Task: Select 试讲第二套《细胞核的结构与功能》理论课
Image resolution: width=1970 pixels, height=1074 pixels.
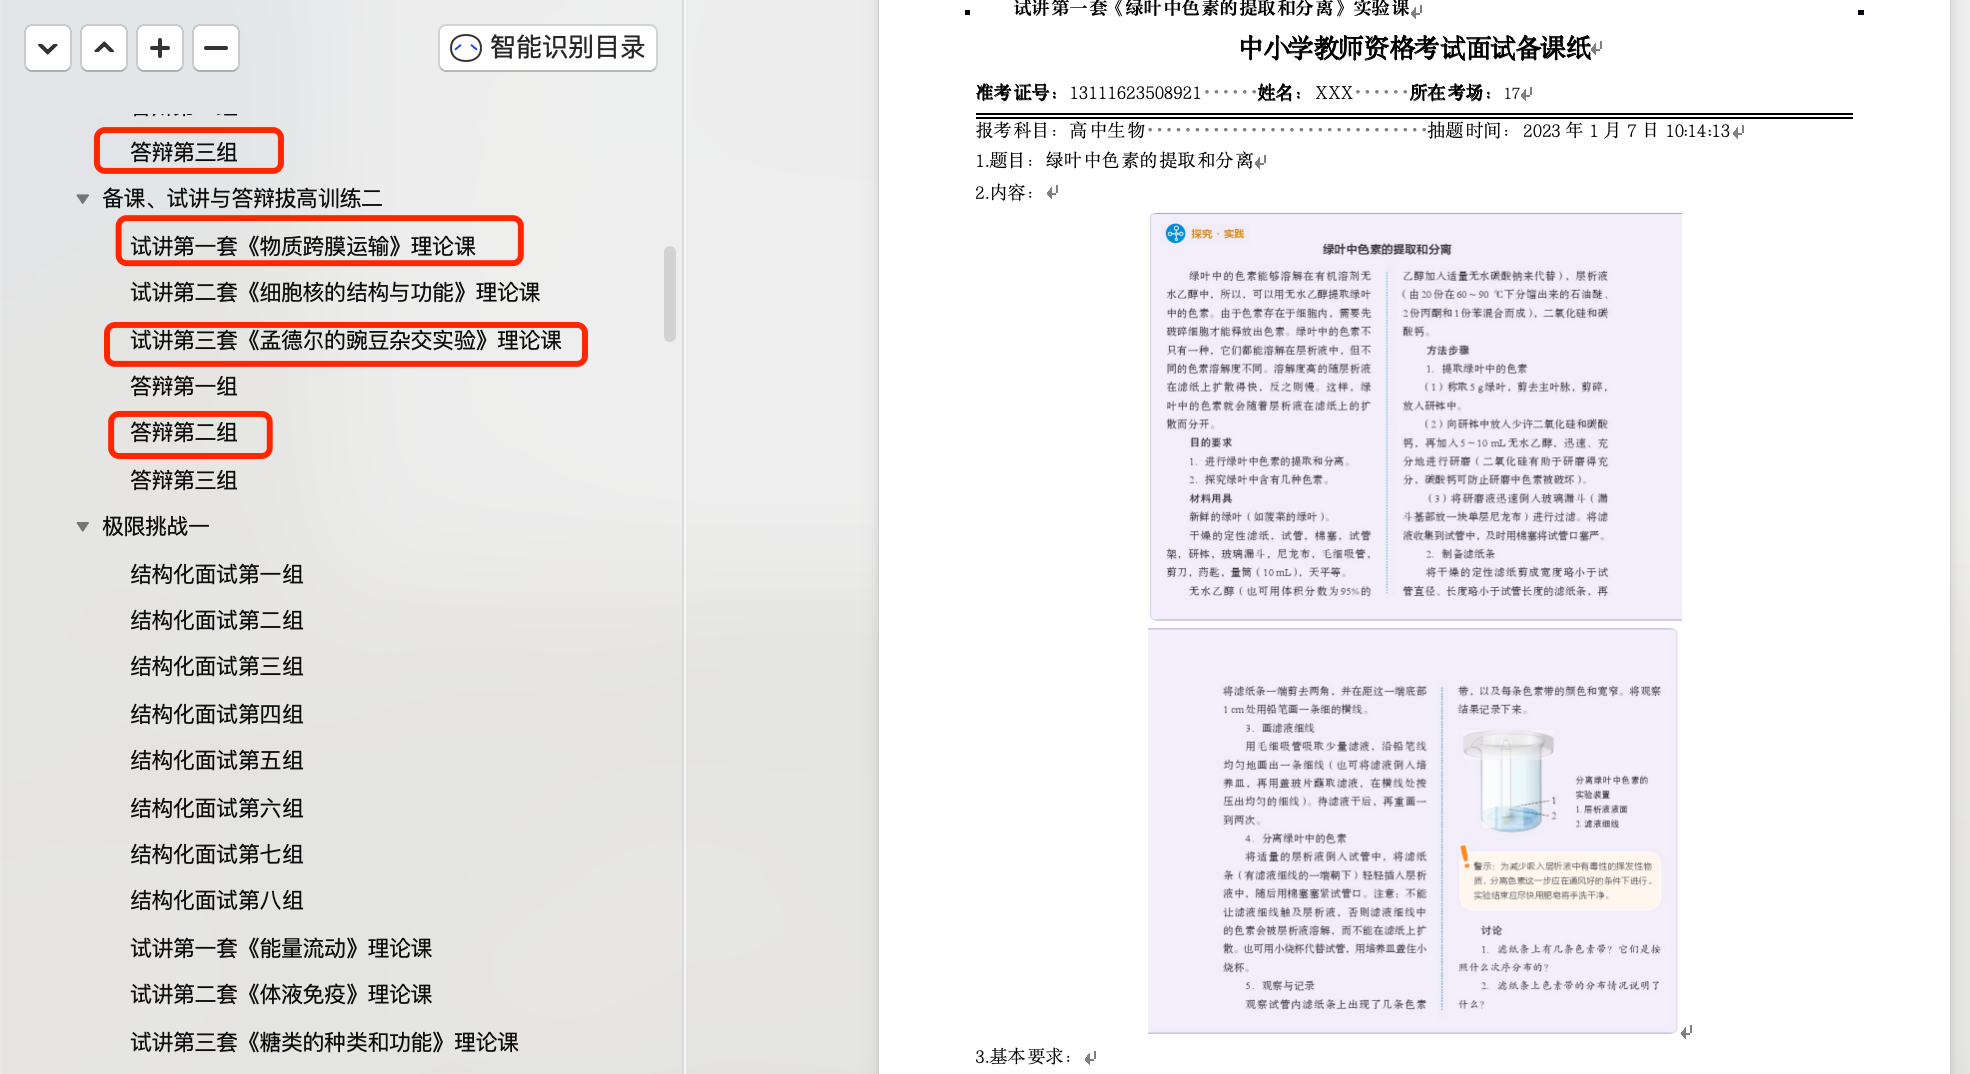Action: point(335,292)
